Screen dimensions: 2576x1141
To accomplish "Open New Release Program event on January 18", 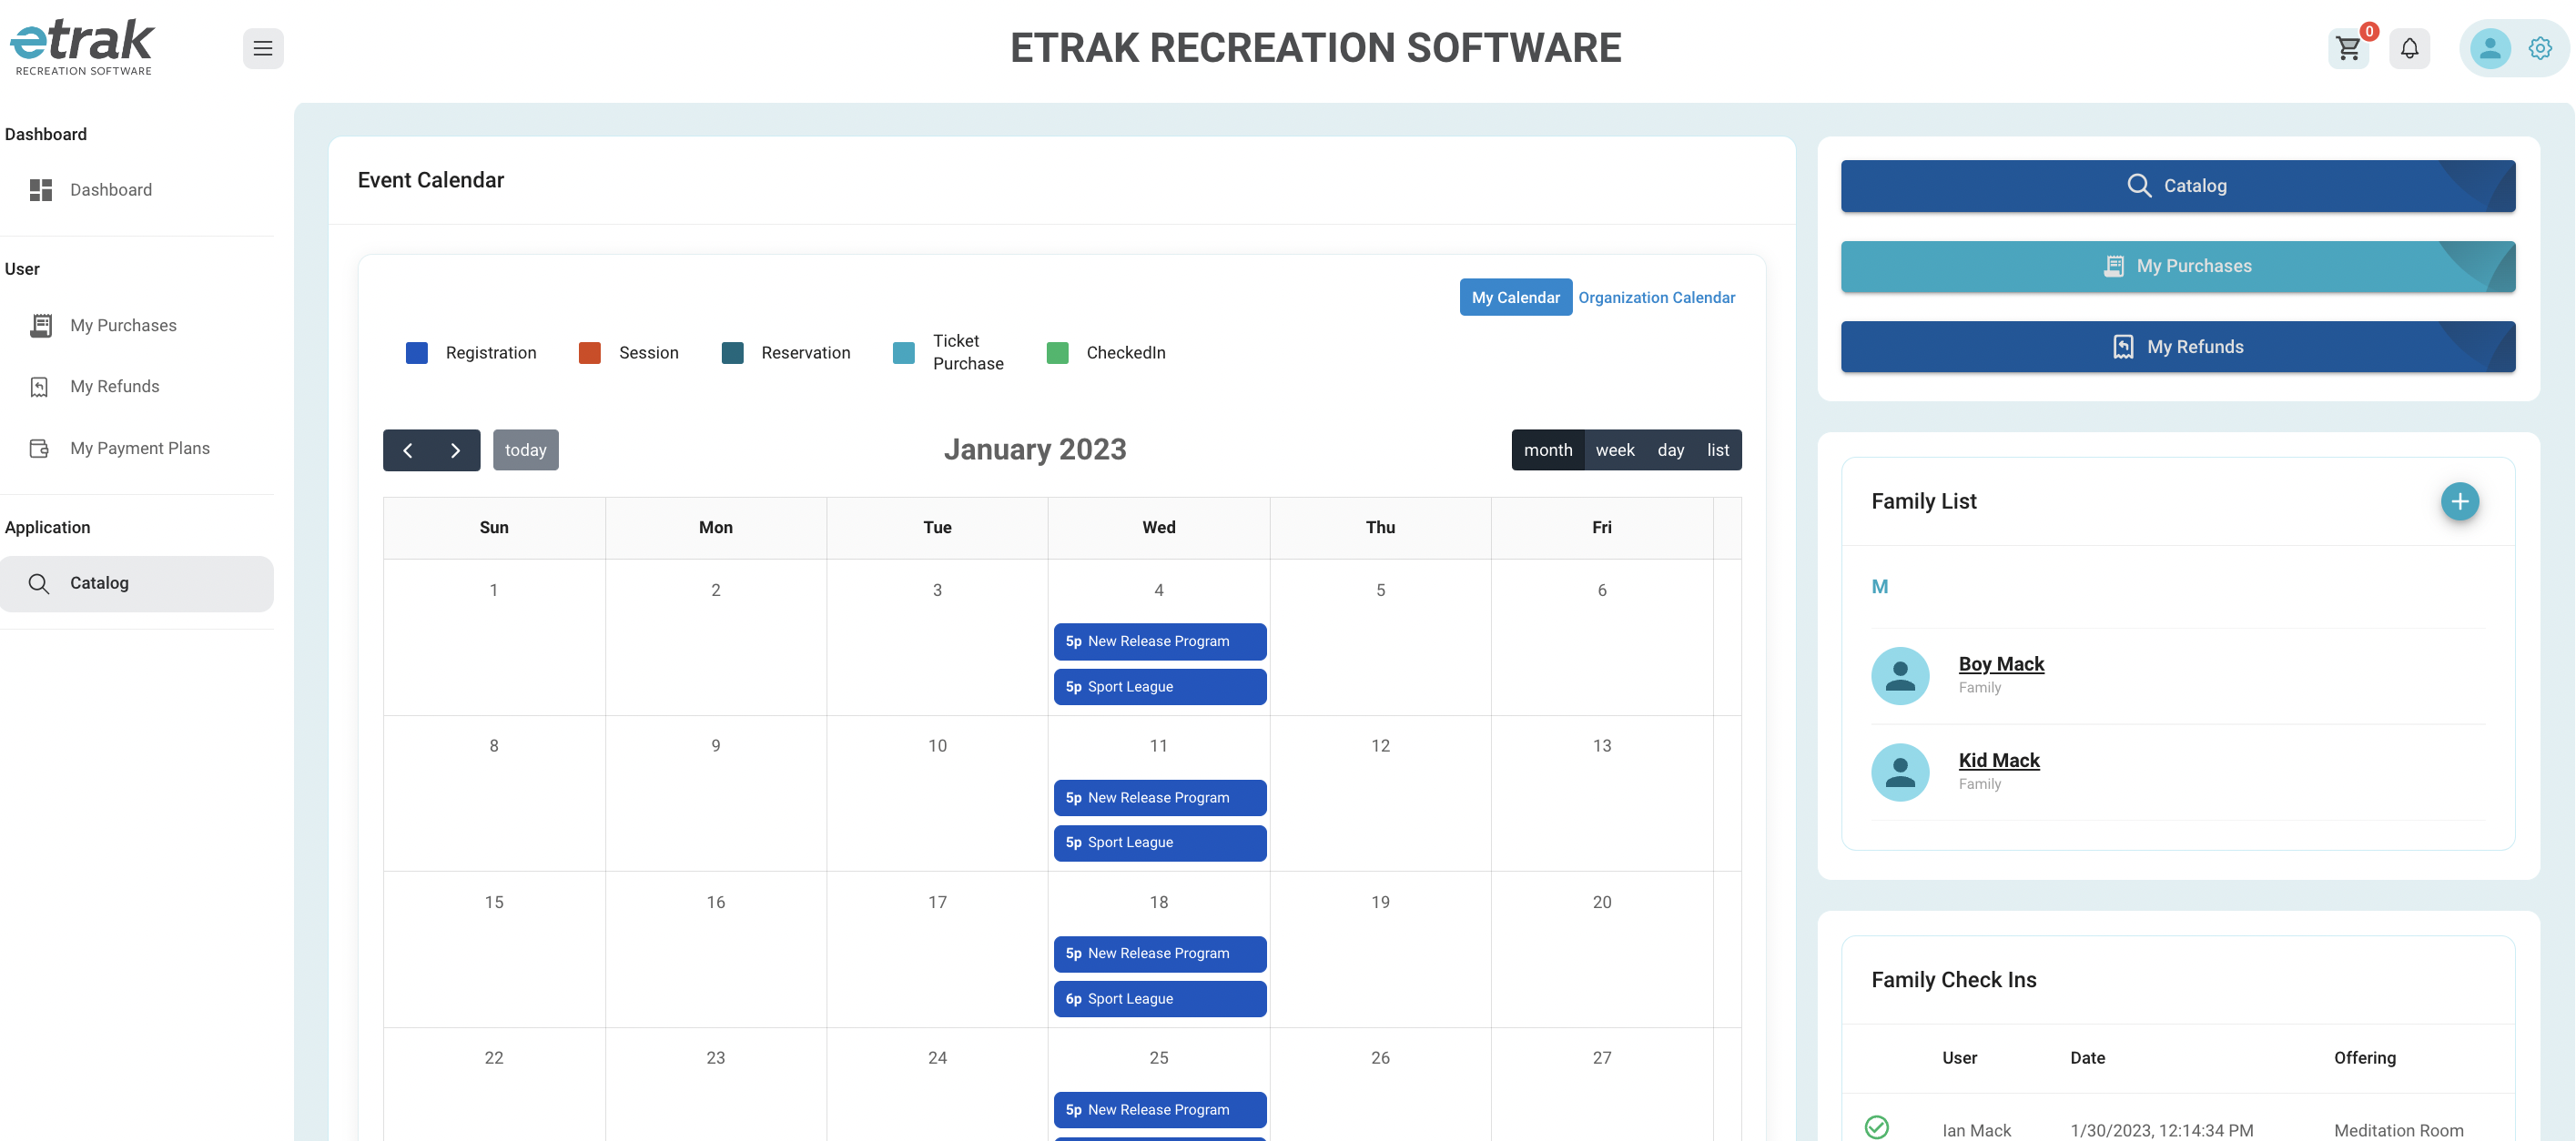I will click(1160, 954).
